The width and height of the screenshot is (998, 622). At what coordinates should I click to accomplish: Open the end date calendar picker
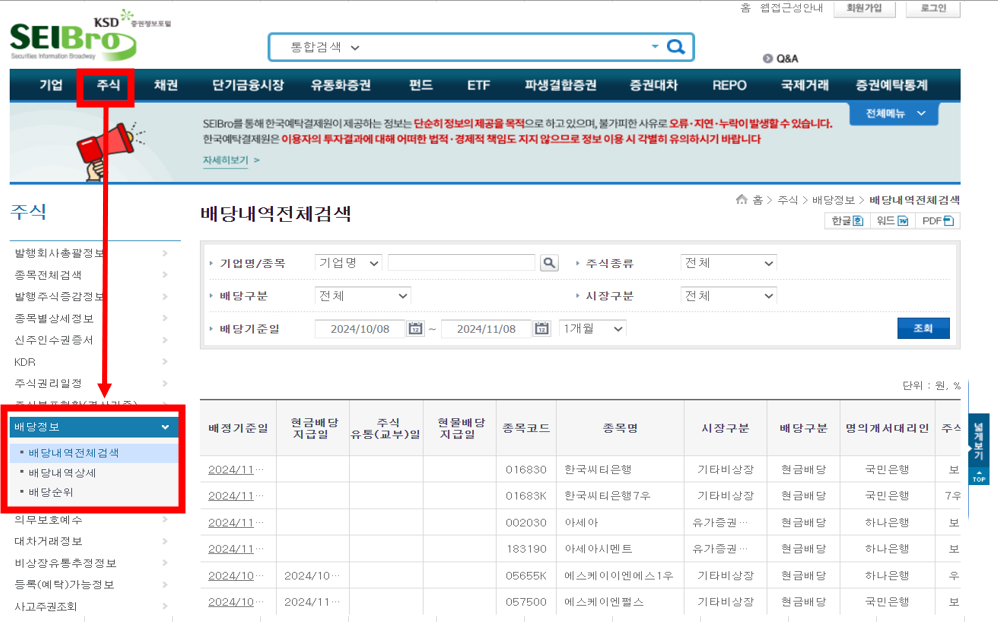541,329
